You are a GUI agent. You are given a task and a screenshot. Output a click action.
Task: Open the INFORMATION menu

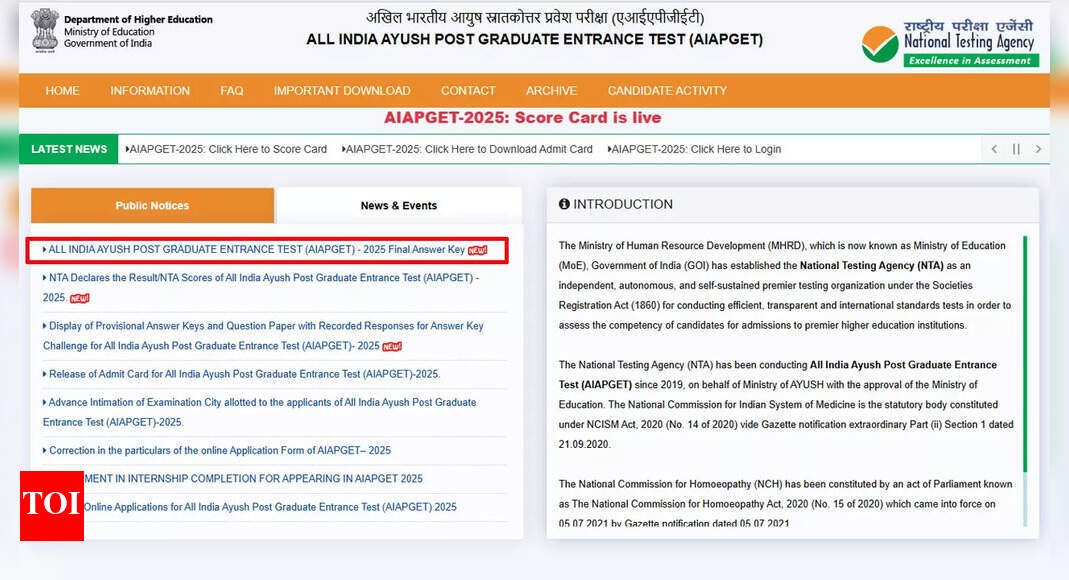pos(150,91)
